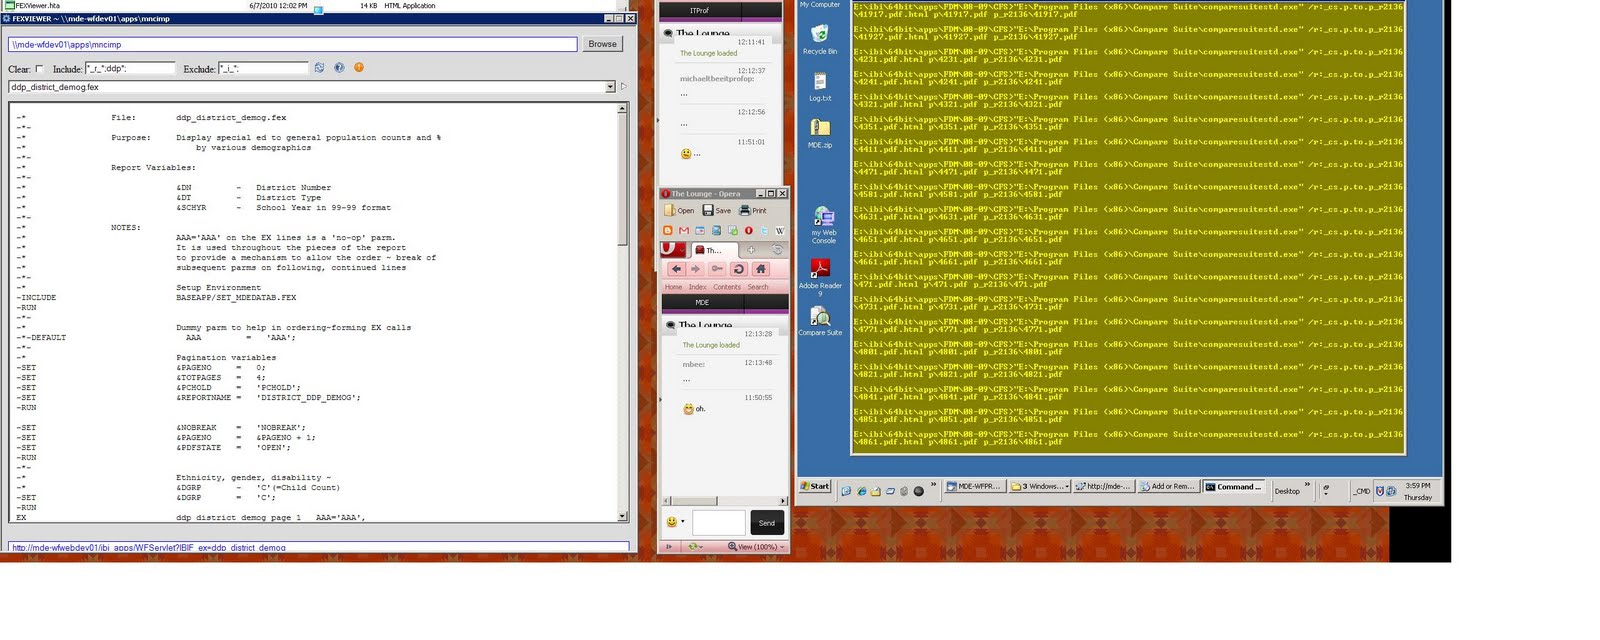Click the refresh icon beside Exclude field
Screen dimensions: 1600x640
click(x=319, y=68)
